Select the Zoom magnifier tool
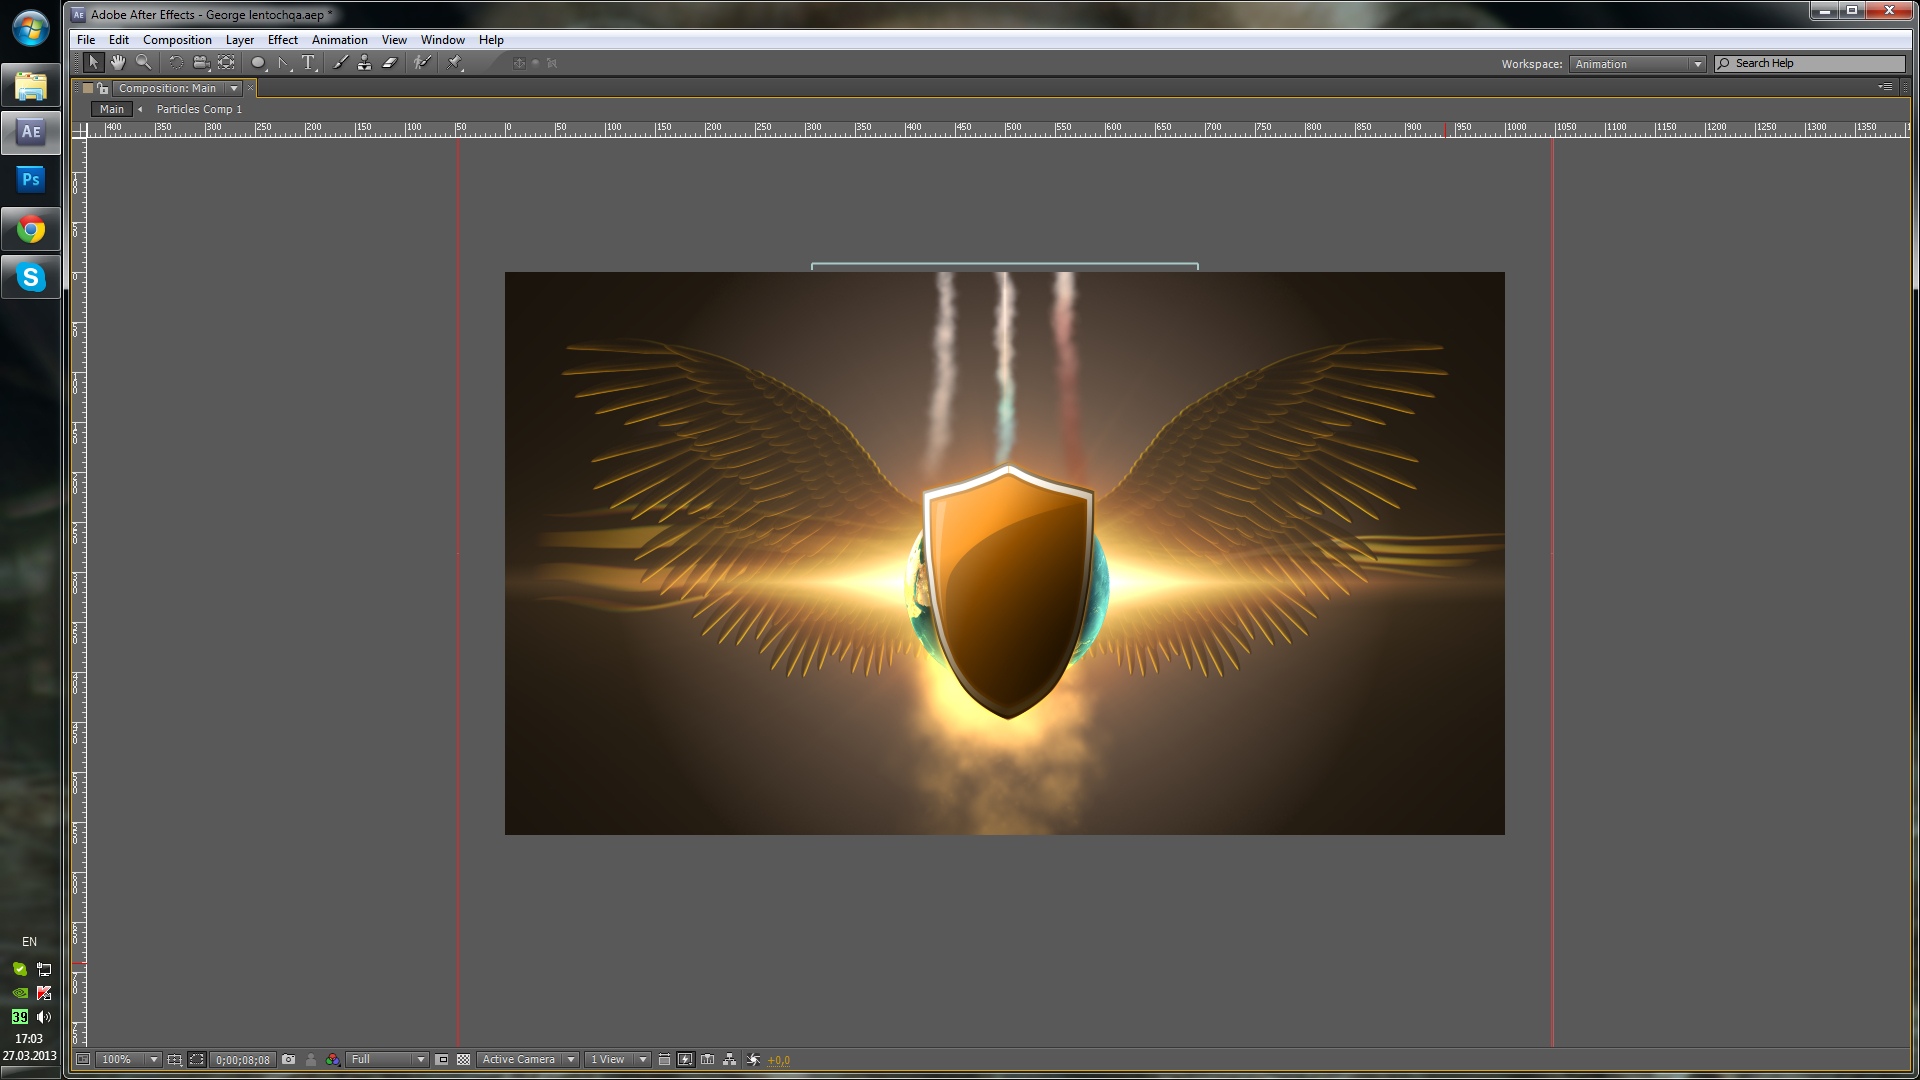The width and height of the screenshot is (1920, 1080). (x=144, y=63)
